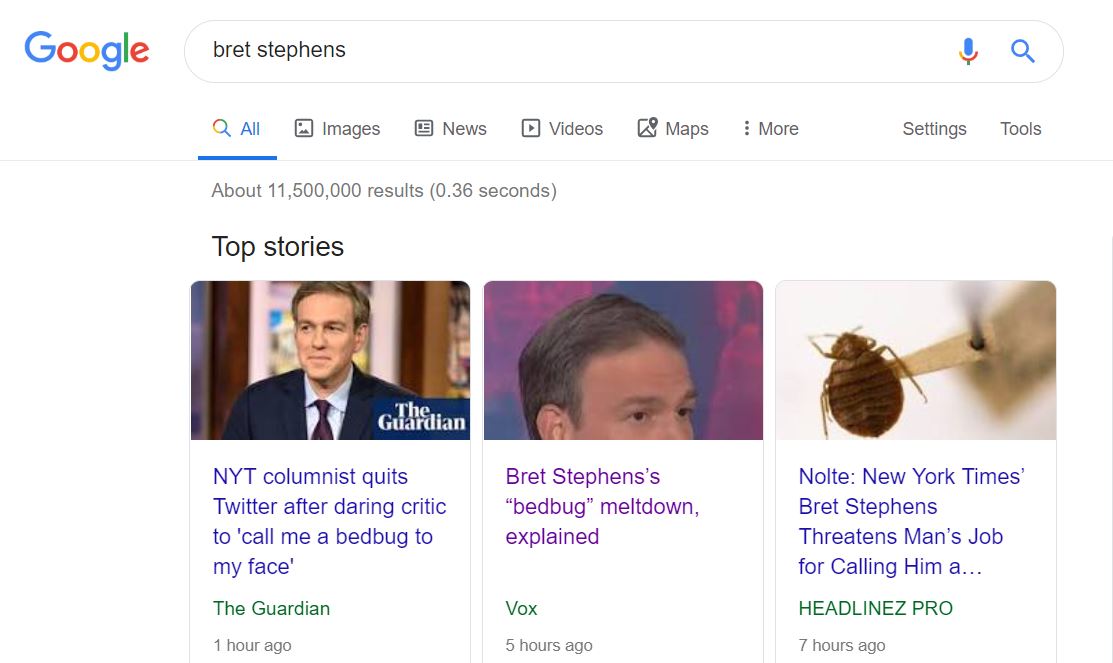Image resolution: width=1113 pixels, height=663 pixels.
Task: Expand the More search options menu
Action: coord(770,128)
